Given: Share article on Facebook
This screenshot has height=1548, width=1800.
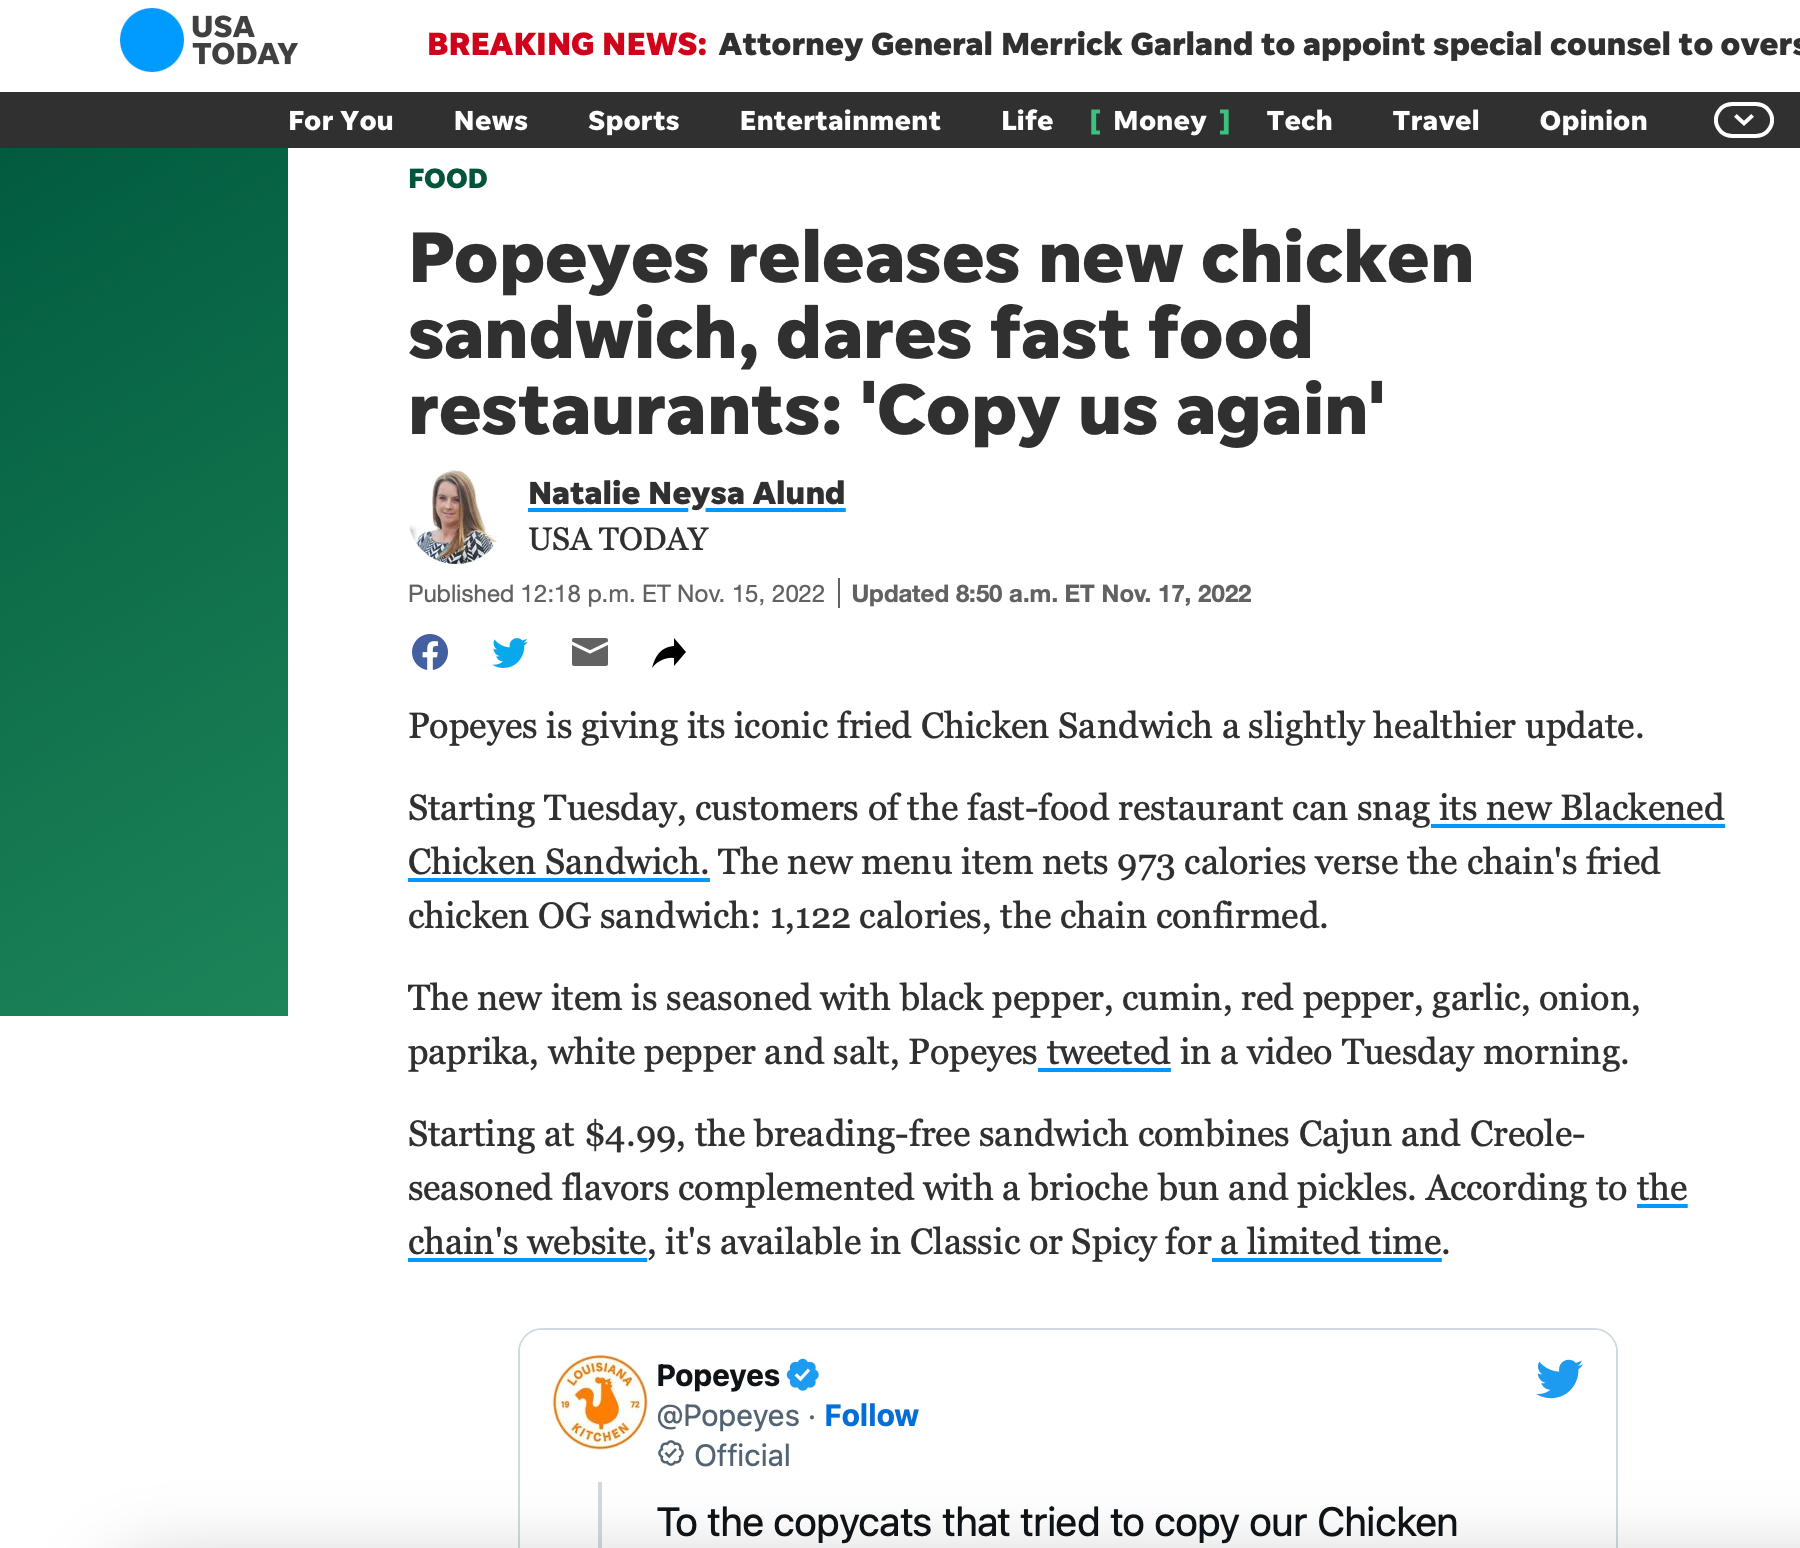Looking at the screenshot, I should pyautogui.click(x=430, y=652).
